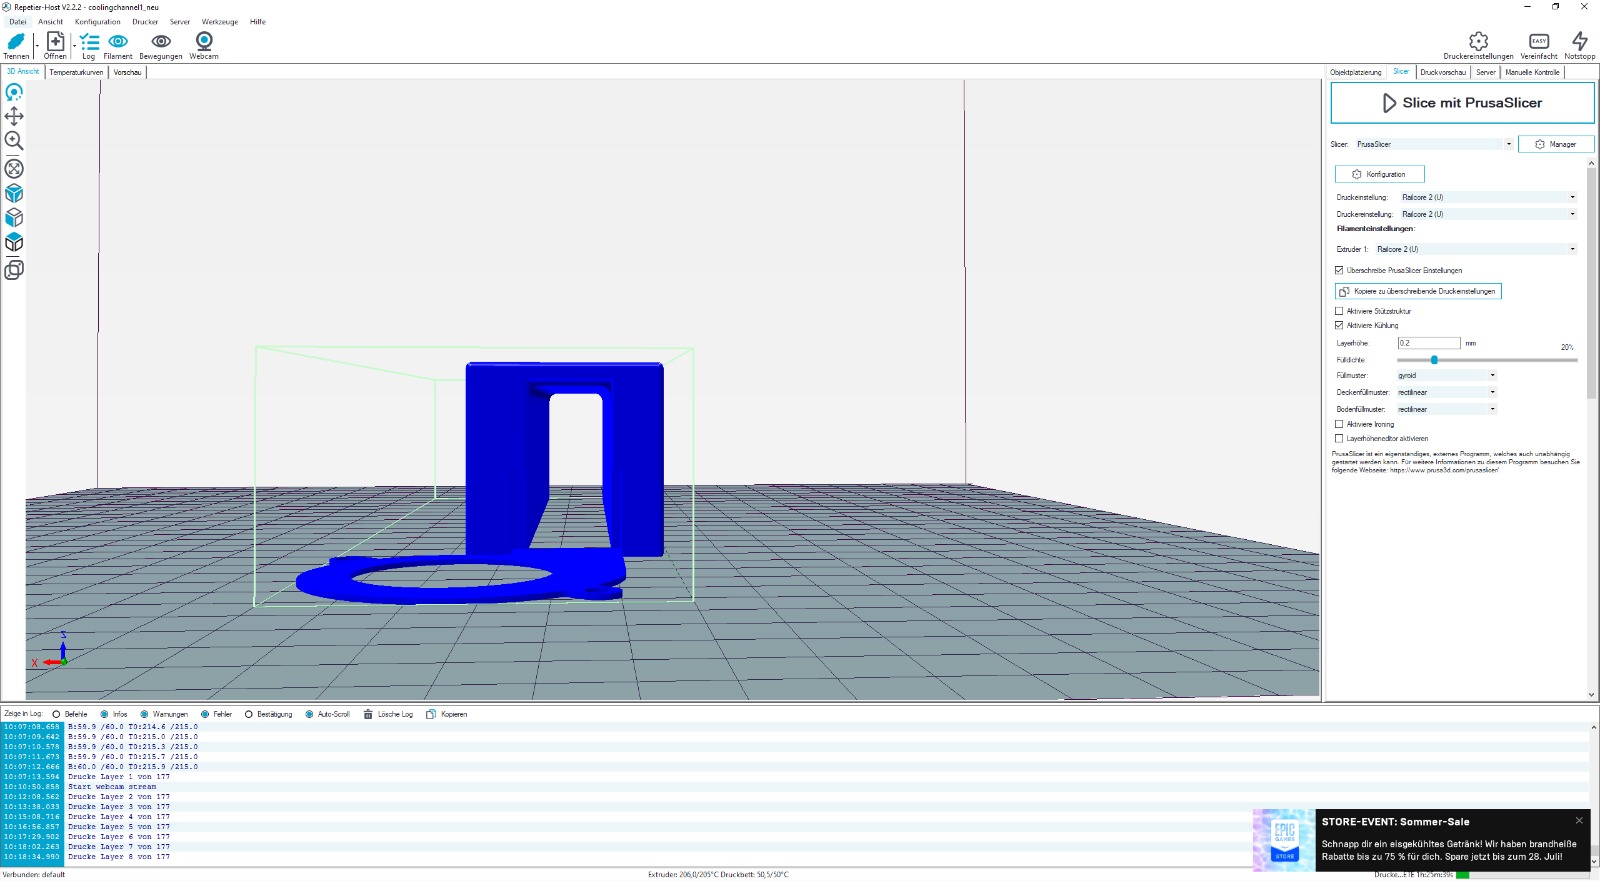Open the Extruder 1 dropdown
This screenshot has width=1600, height=881.
(1475, 249)
